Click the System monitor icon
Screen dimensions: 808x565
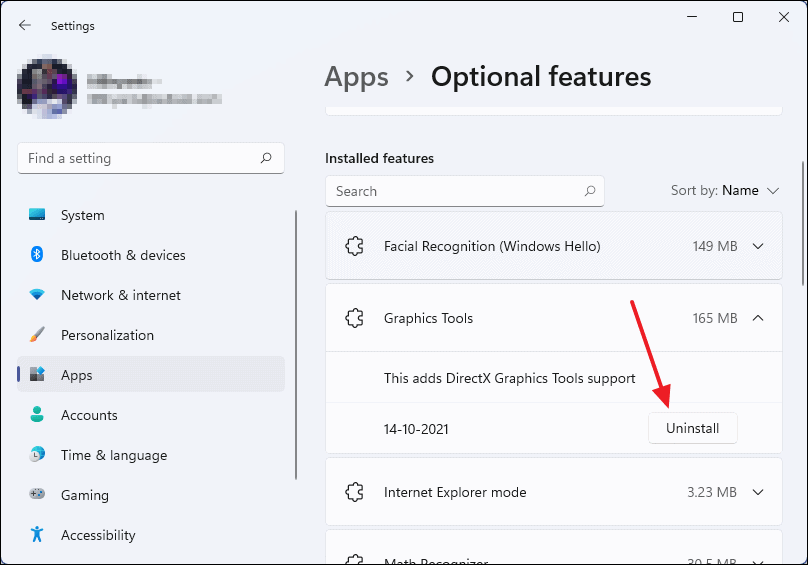click(37, 214)
